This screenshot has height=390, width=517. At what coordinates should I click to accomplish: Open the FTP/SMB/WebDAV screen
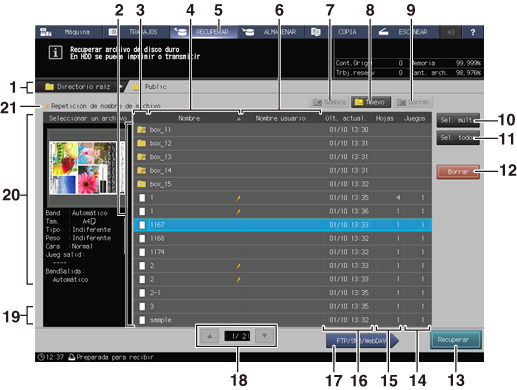pos(362,341)
